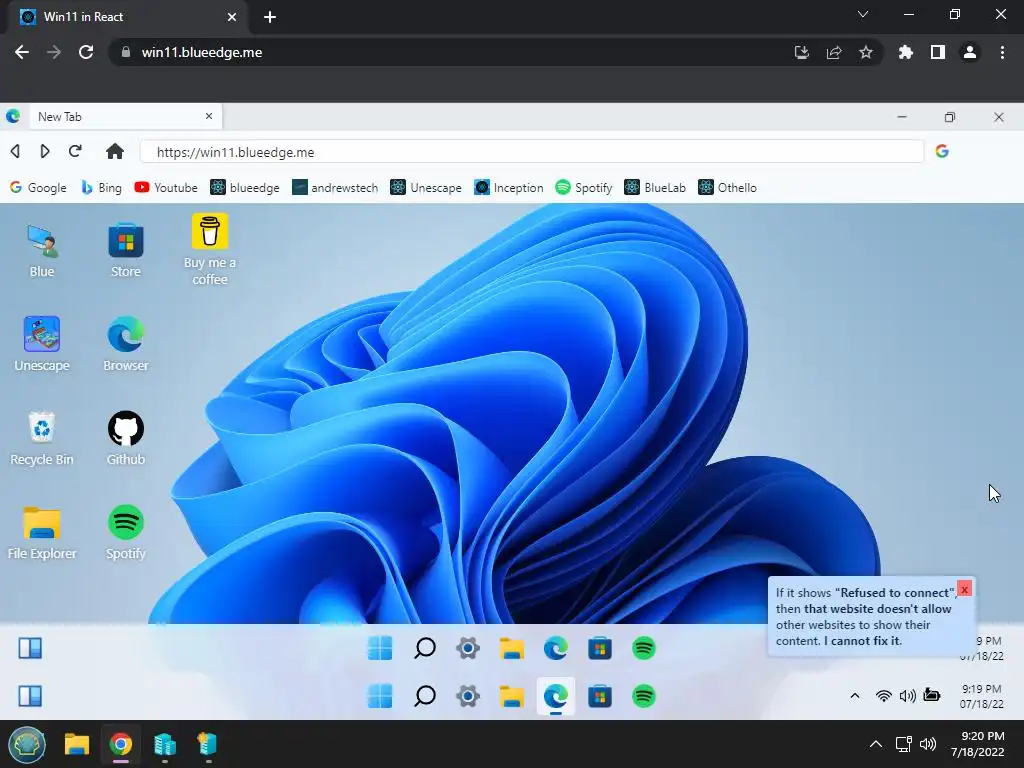Expand Chrome tab search chevron
The image size is (1024, 768).
click(x=863, y=14)
